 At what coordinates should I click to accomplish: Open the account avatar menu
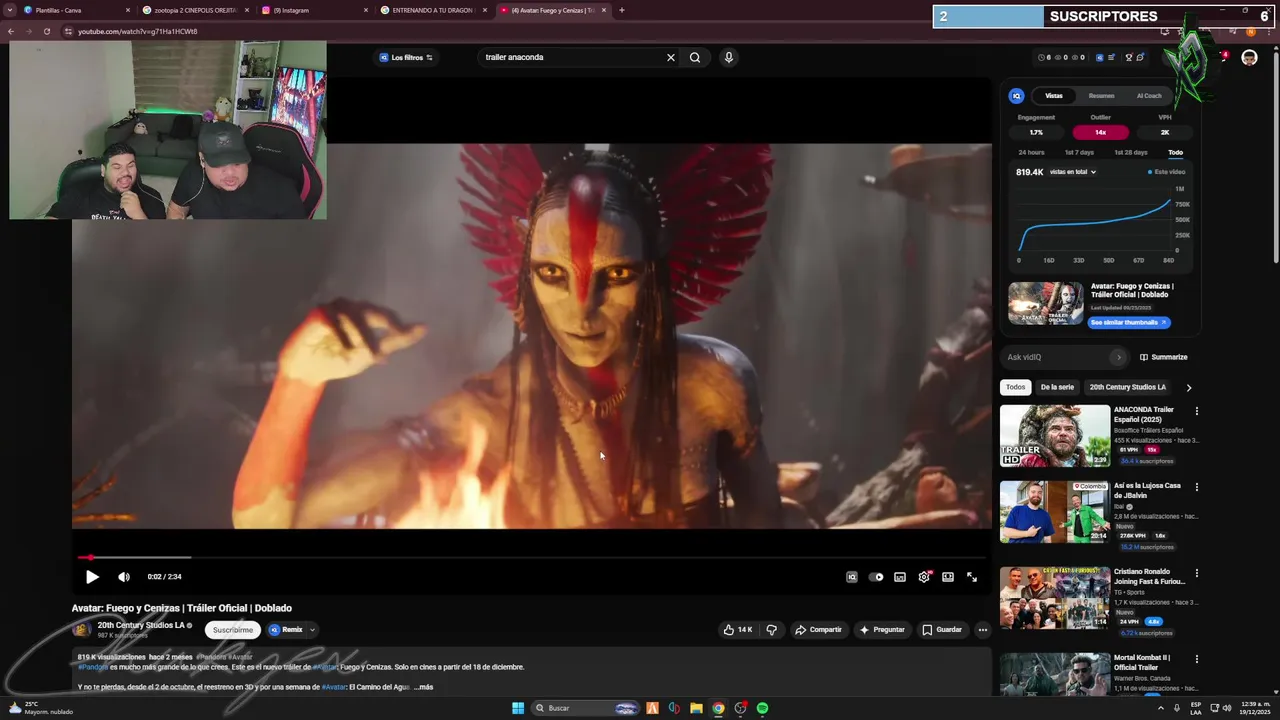click(1249, 57)
